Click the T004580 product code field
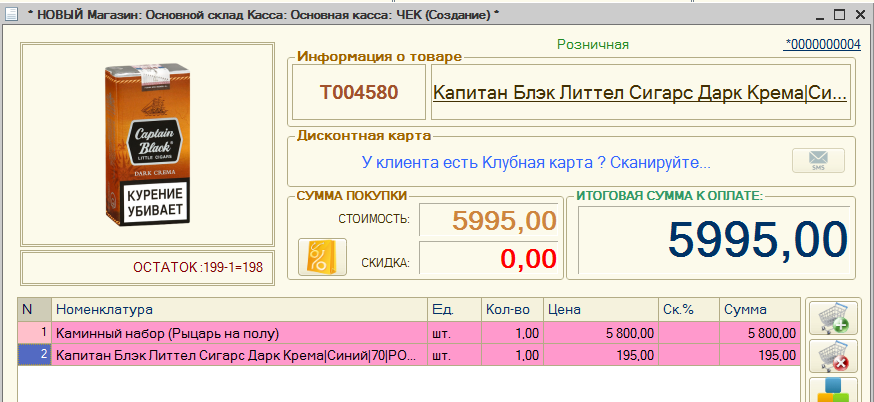874x402 pixels. click(358, 93)
